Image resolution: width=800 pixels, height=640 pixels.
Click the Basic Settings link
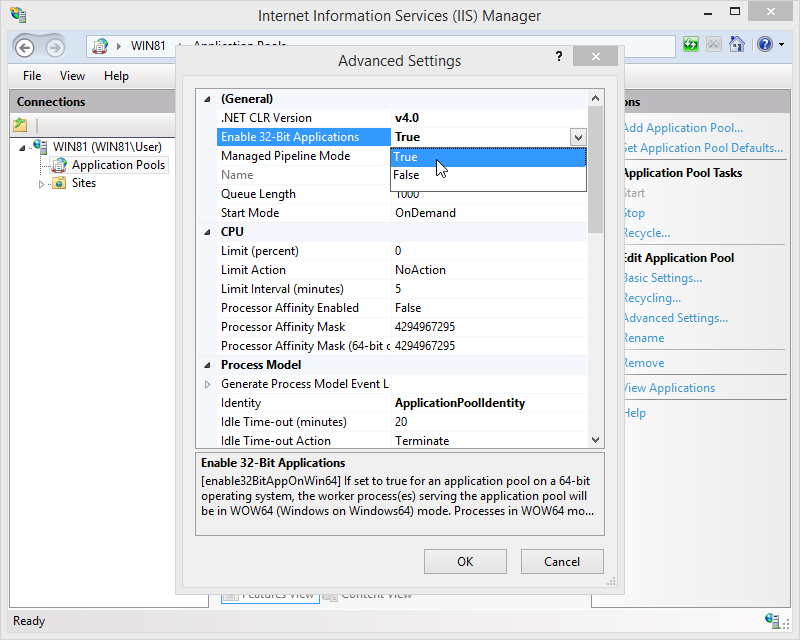[x=663, y=278]
